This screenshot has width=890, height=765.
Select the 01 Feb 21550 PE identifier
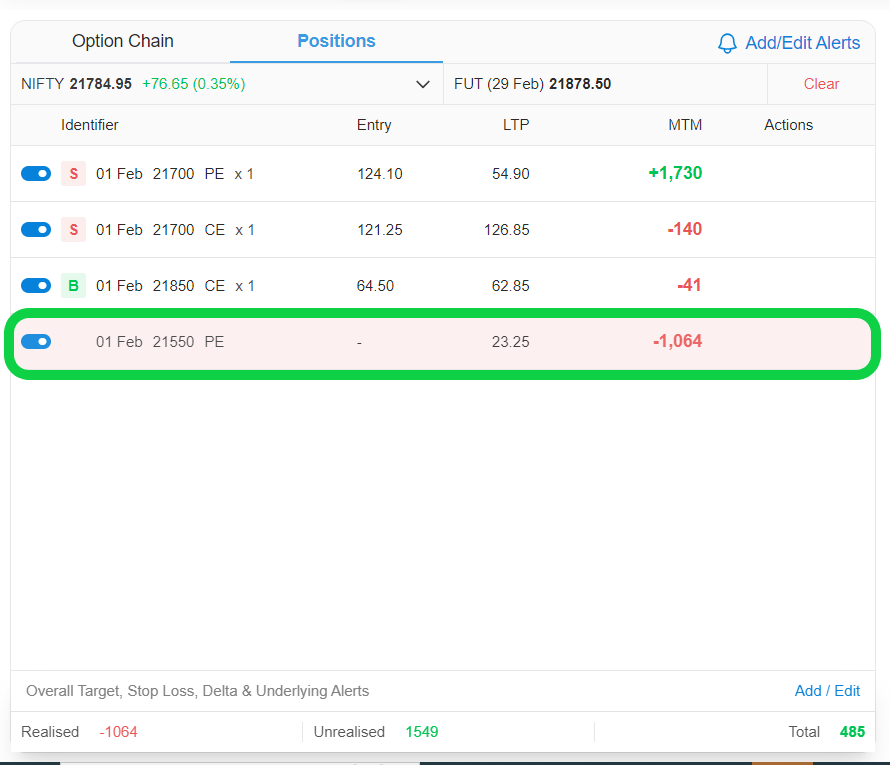[x=160, y=342]
